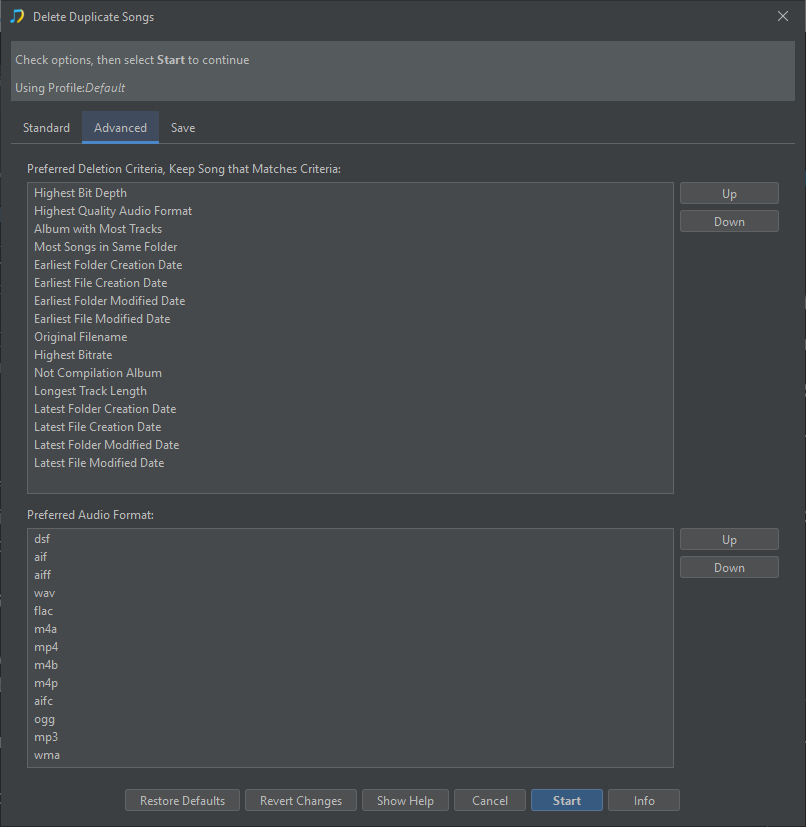This screenshot has height=827, width=806.
Task: Select 'Original Filename' criterion
Action: click(350, 337)
